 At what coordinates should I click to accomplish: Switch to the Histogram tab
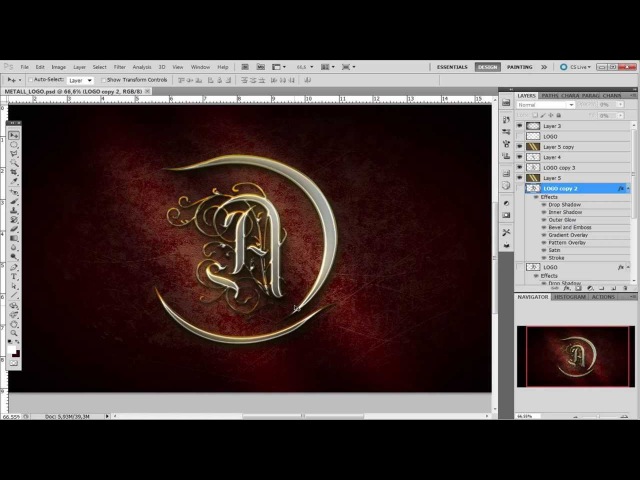coord(569,297)
